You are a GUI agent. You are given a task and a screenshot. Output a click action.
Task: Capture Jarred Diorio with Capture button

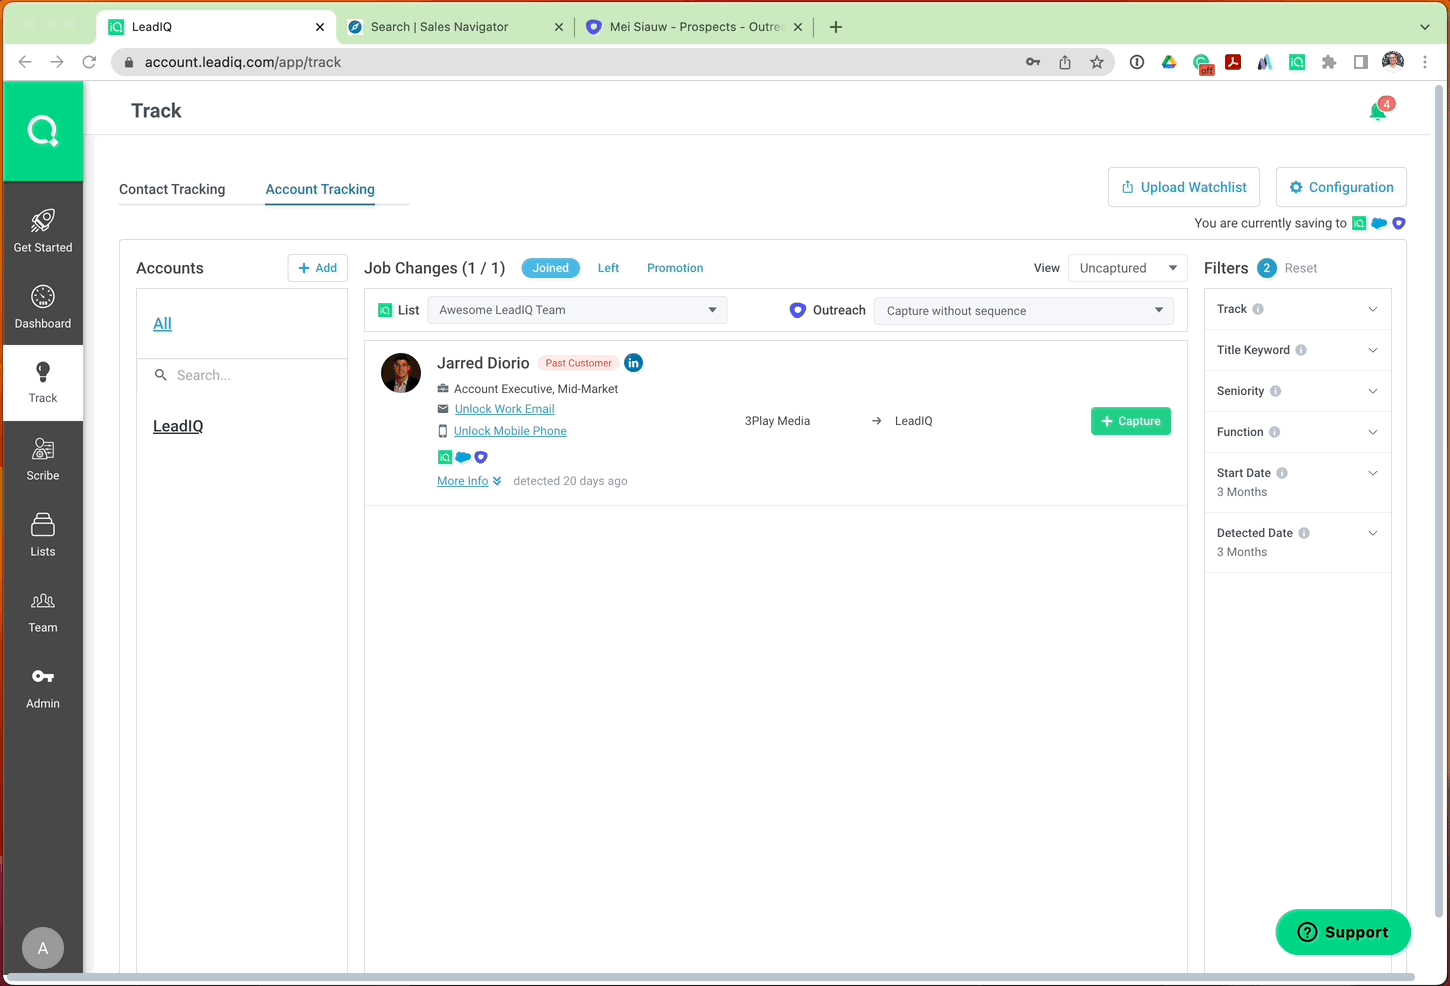coord(1131,421)
